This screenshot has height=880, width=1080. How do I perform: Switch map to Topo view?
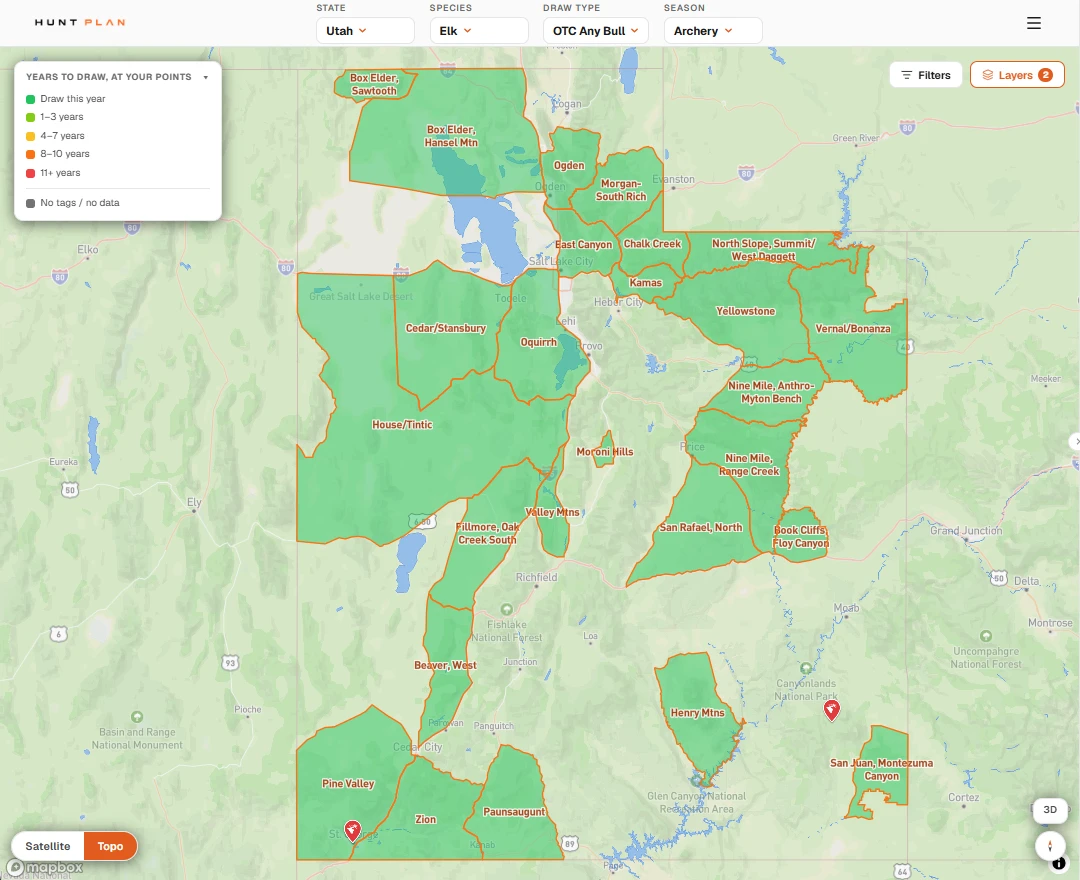click(x=110, y=846)
